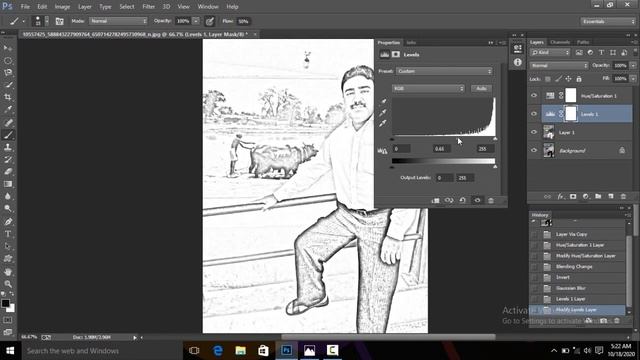Create new adjustment layer icon
640x360 pixels.
pyautogui.click(x=586, y=197)
